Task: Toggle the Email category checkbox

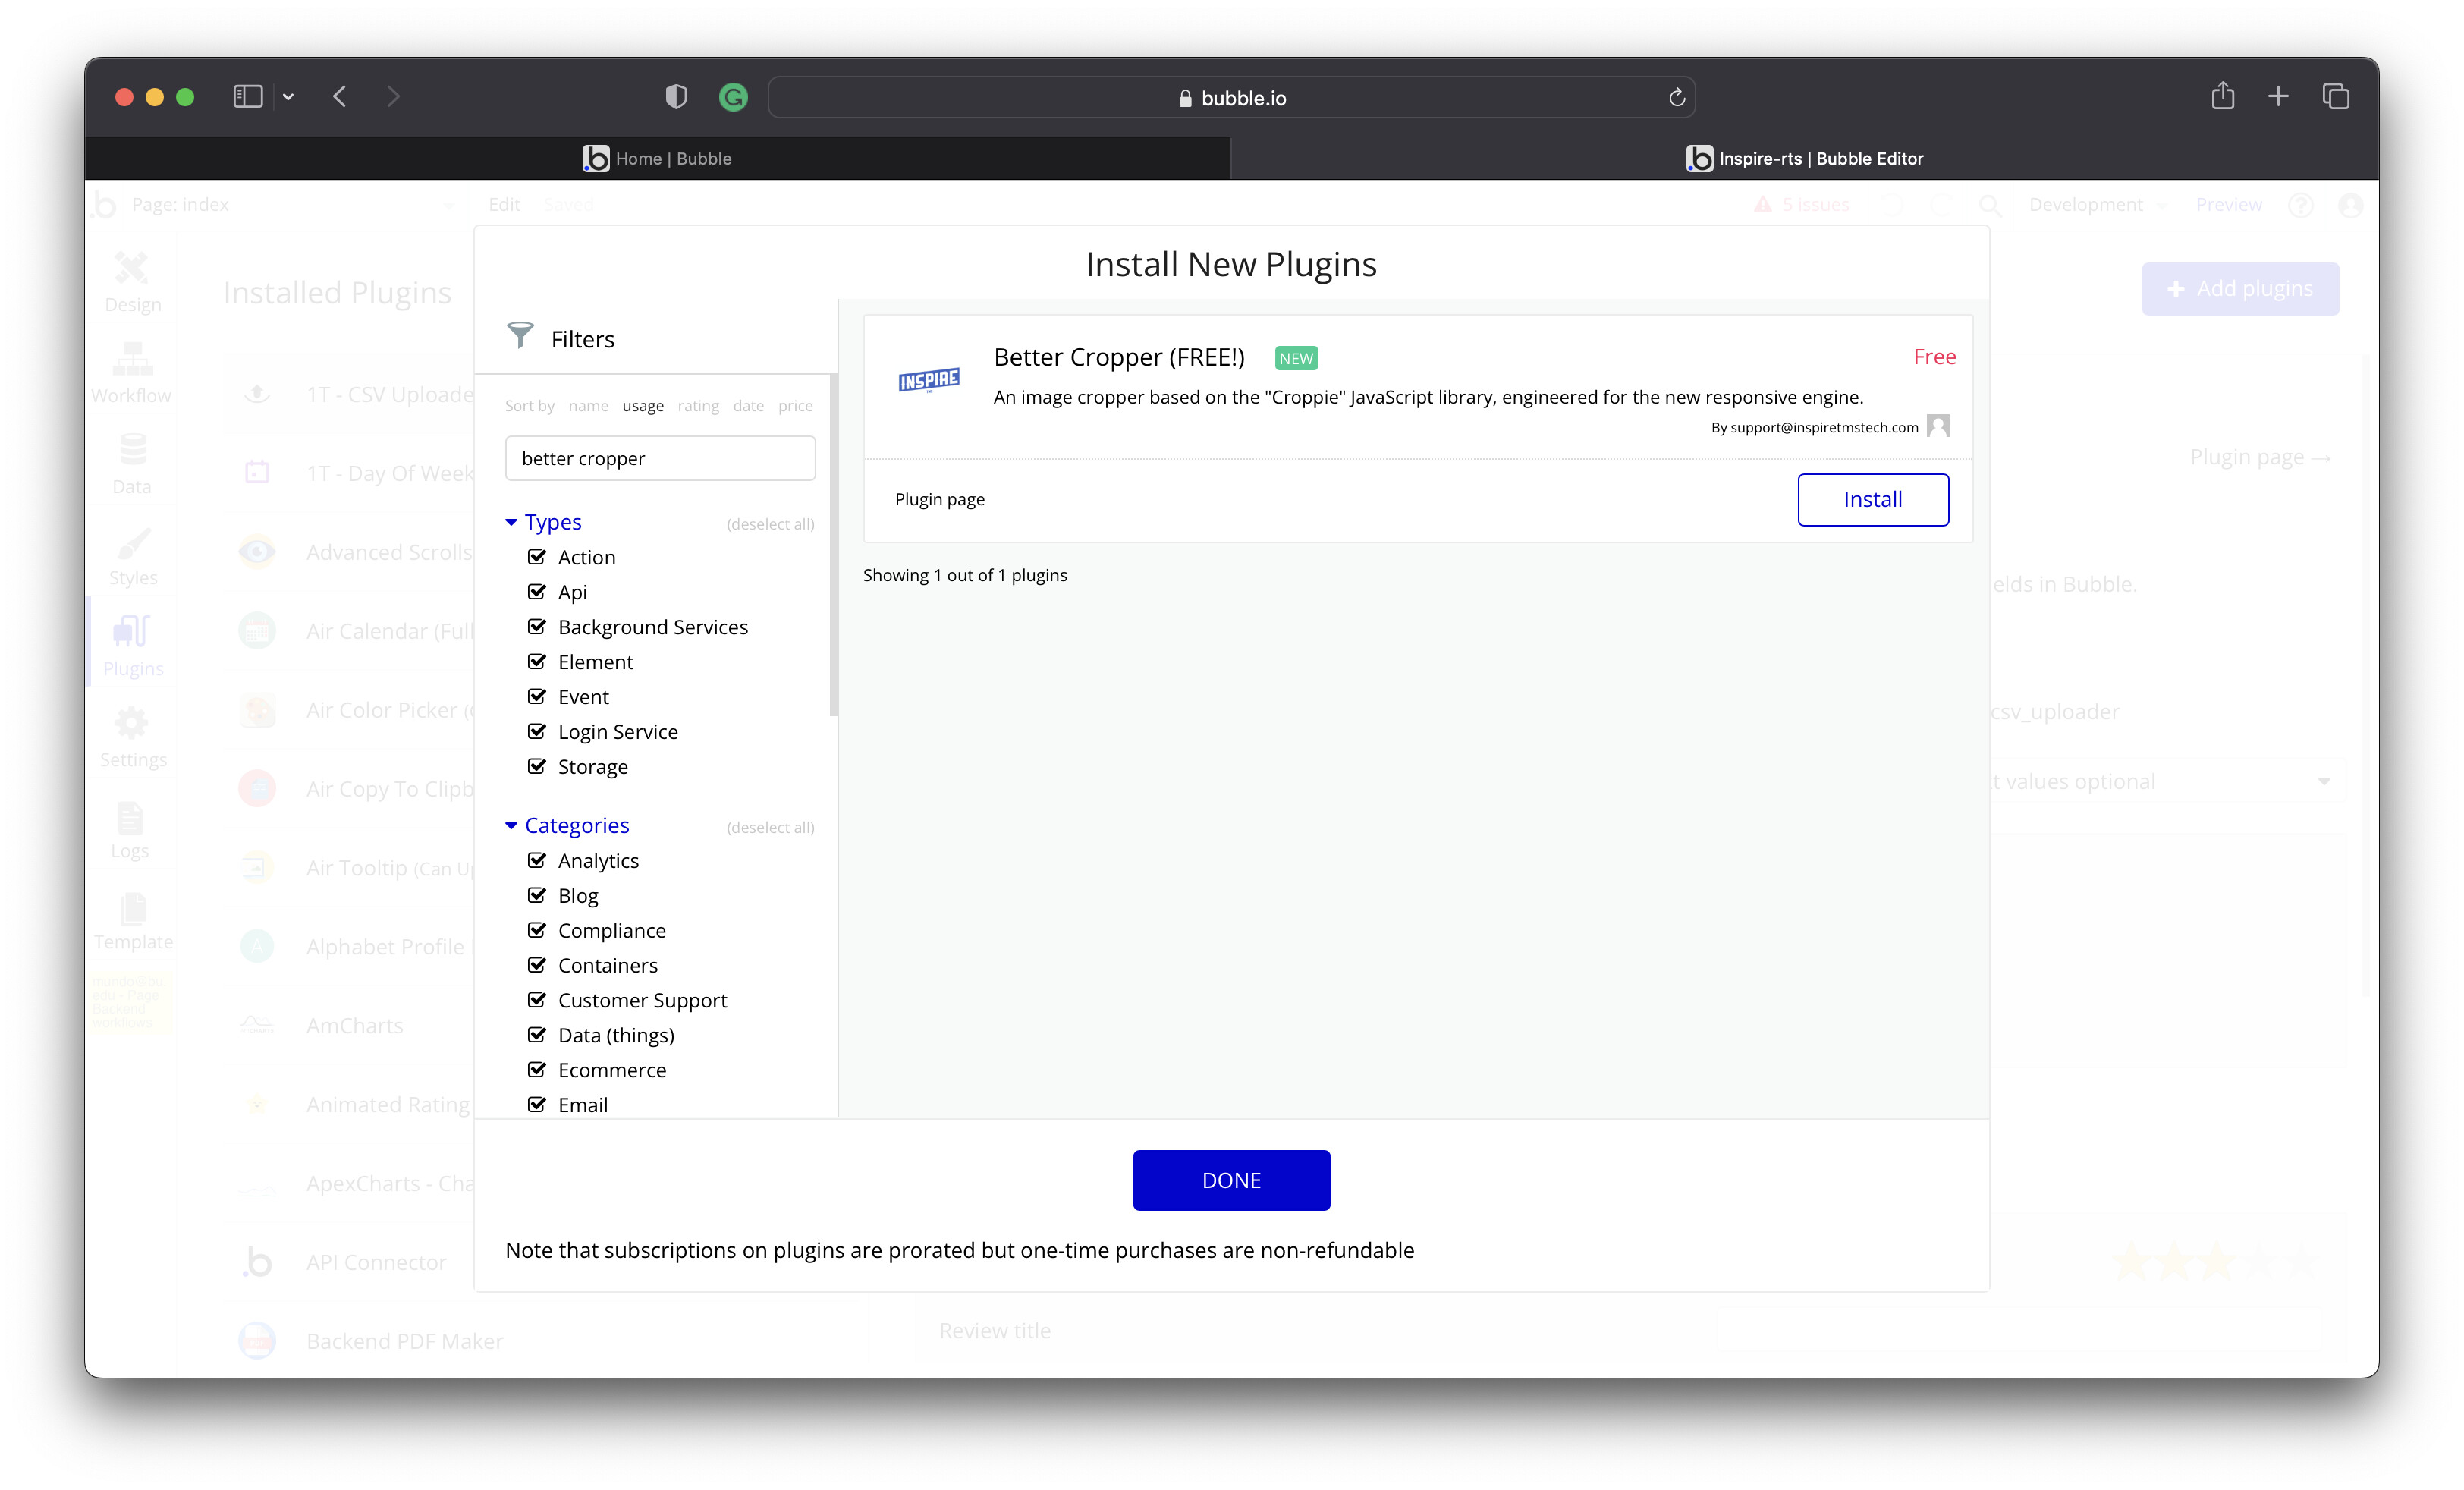Action: (x=537, y=1105)
